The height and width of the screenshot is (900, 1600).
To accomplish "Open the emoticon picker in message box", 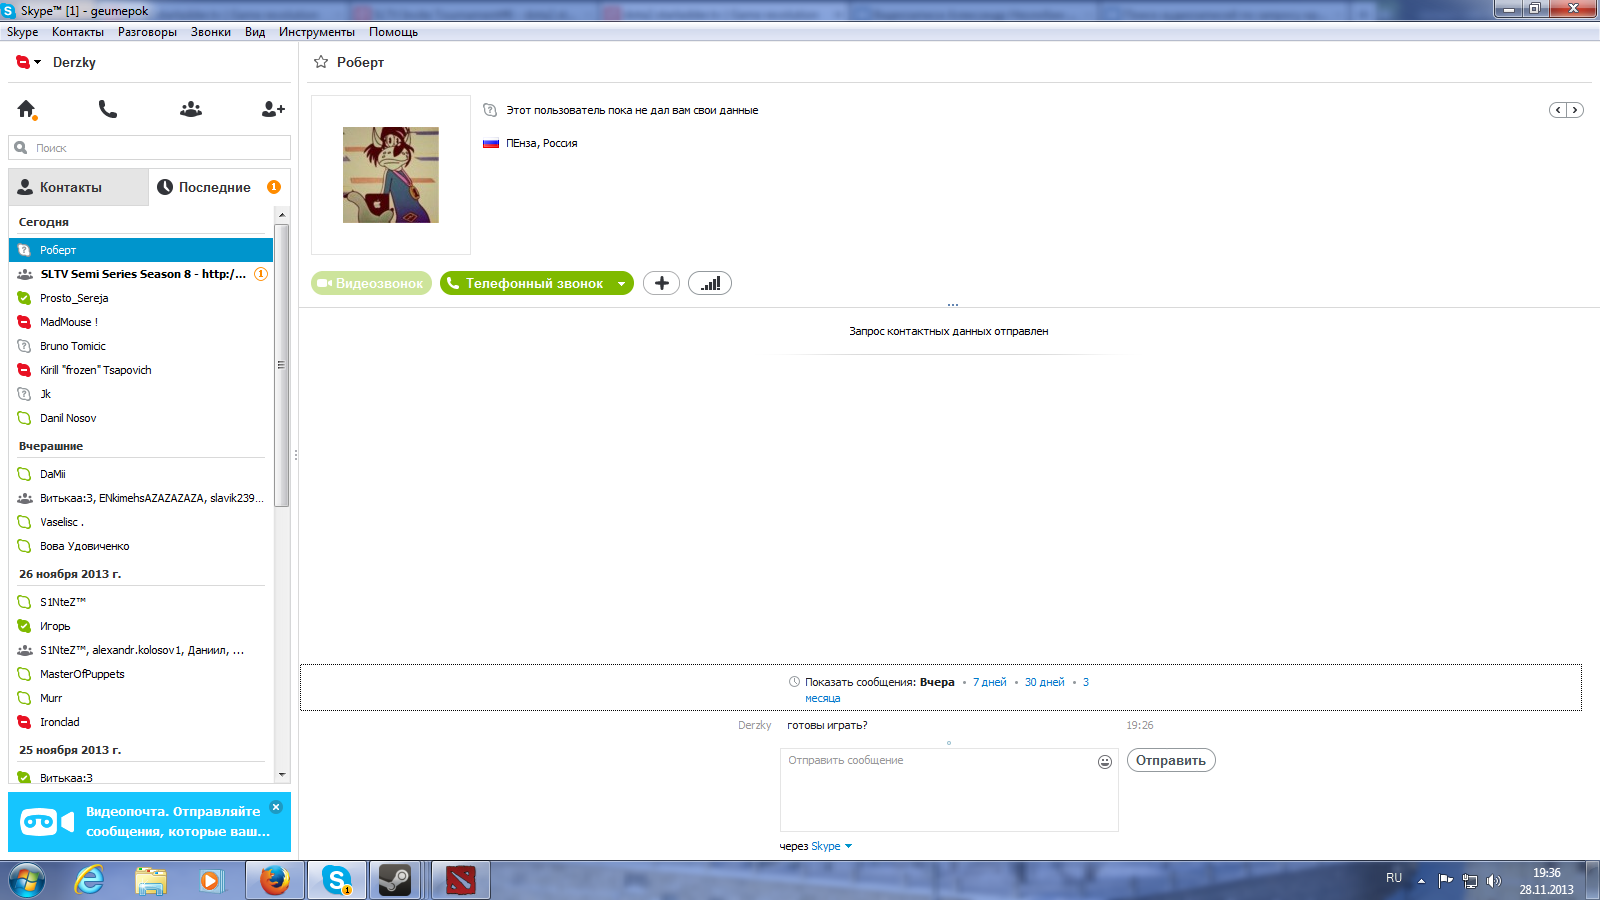I will 1105,762.
